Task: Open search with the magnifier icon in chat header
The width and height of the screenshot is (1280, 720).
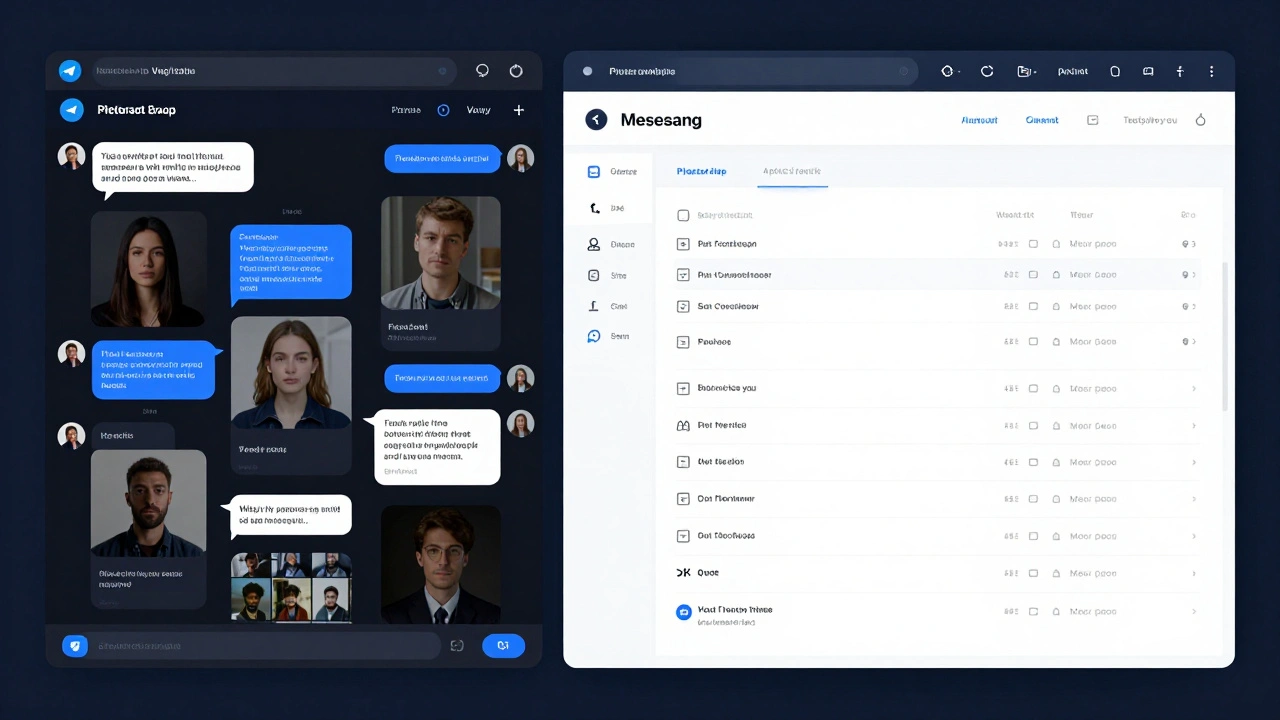Action: point(482,70)
